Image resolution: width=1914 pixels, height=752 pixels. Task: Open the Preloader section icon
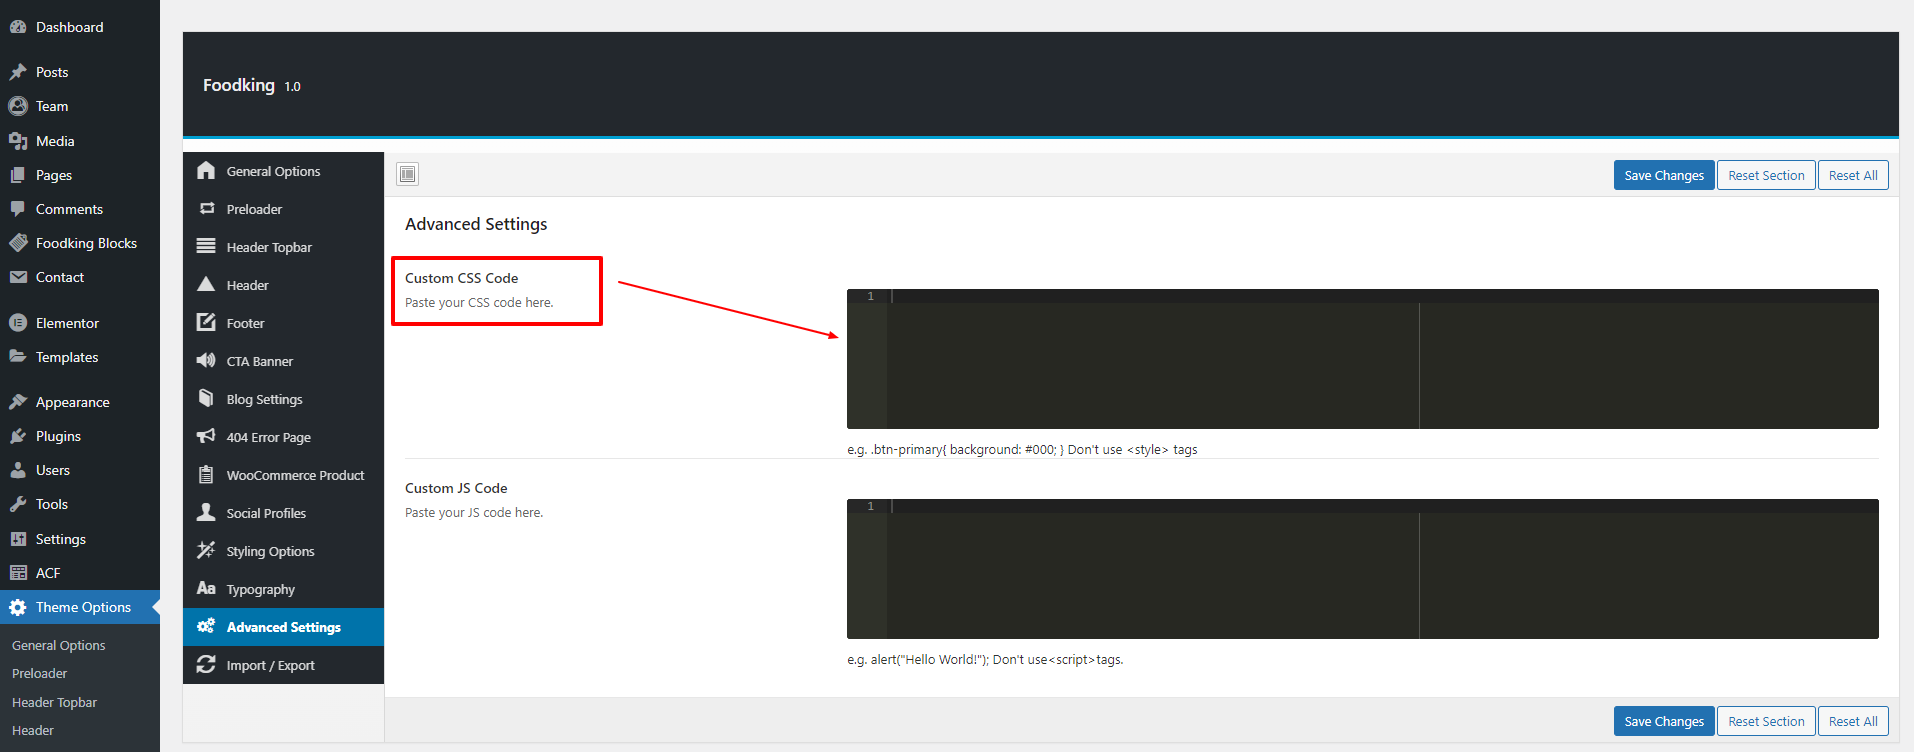click(x=207, y=209)
